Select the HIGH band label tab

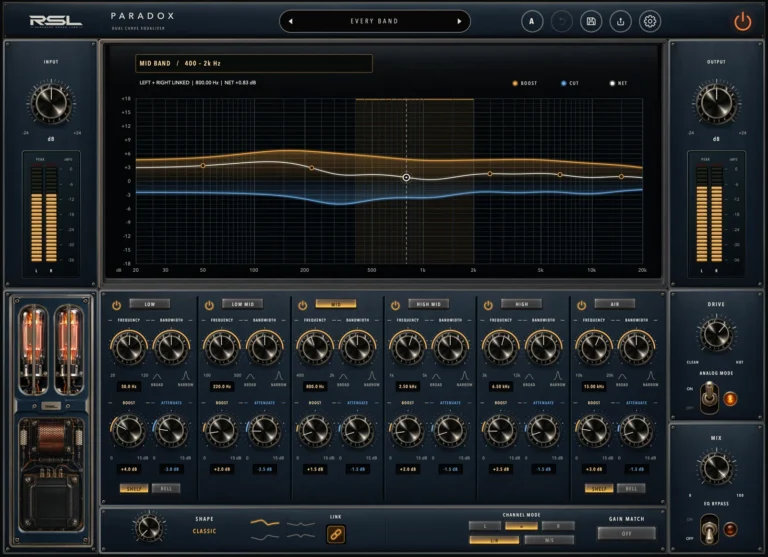522,304
